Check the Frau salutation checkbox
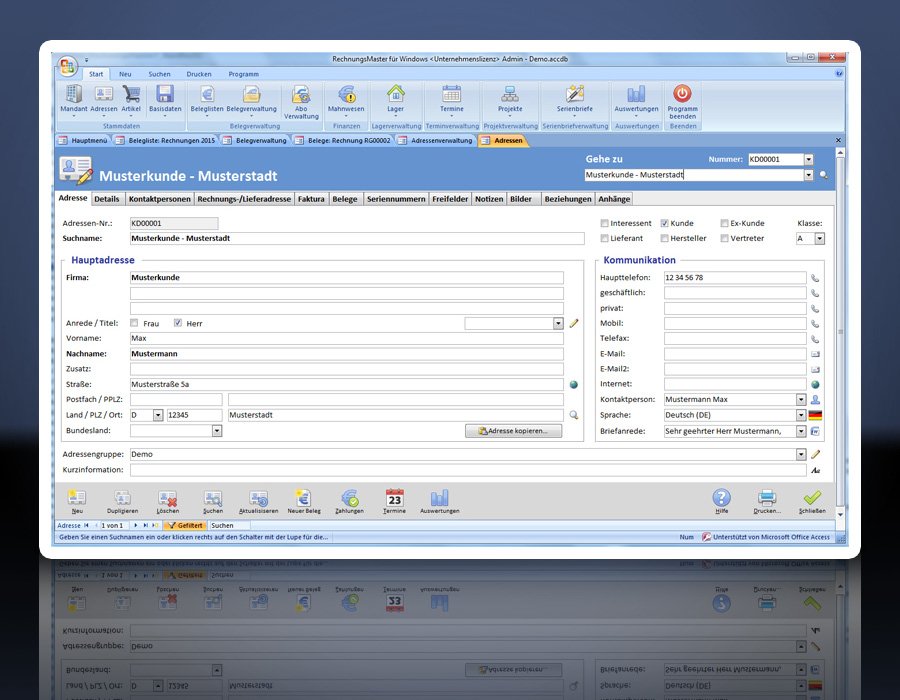This screenshot has height=700, width=900. click(135, 324)
